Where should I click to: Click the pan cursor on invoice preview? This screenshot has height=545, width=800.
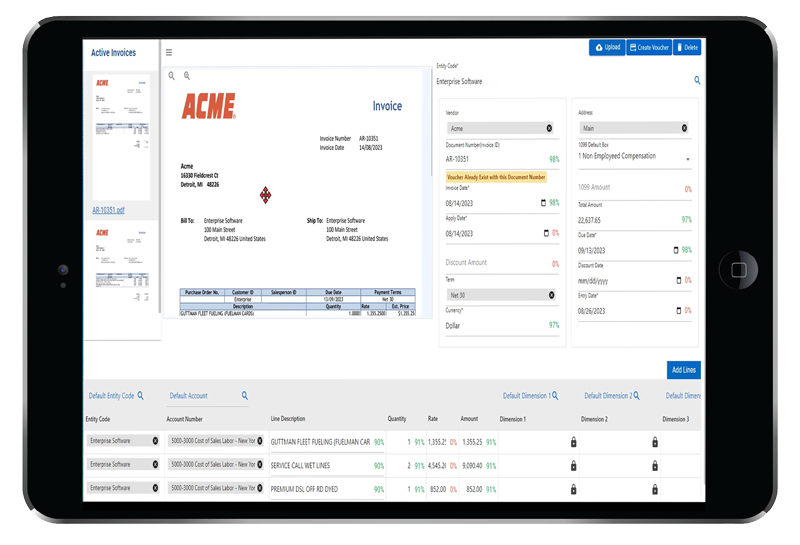tap(265, 195)
